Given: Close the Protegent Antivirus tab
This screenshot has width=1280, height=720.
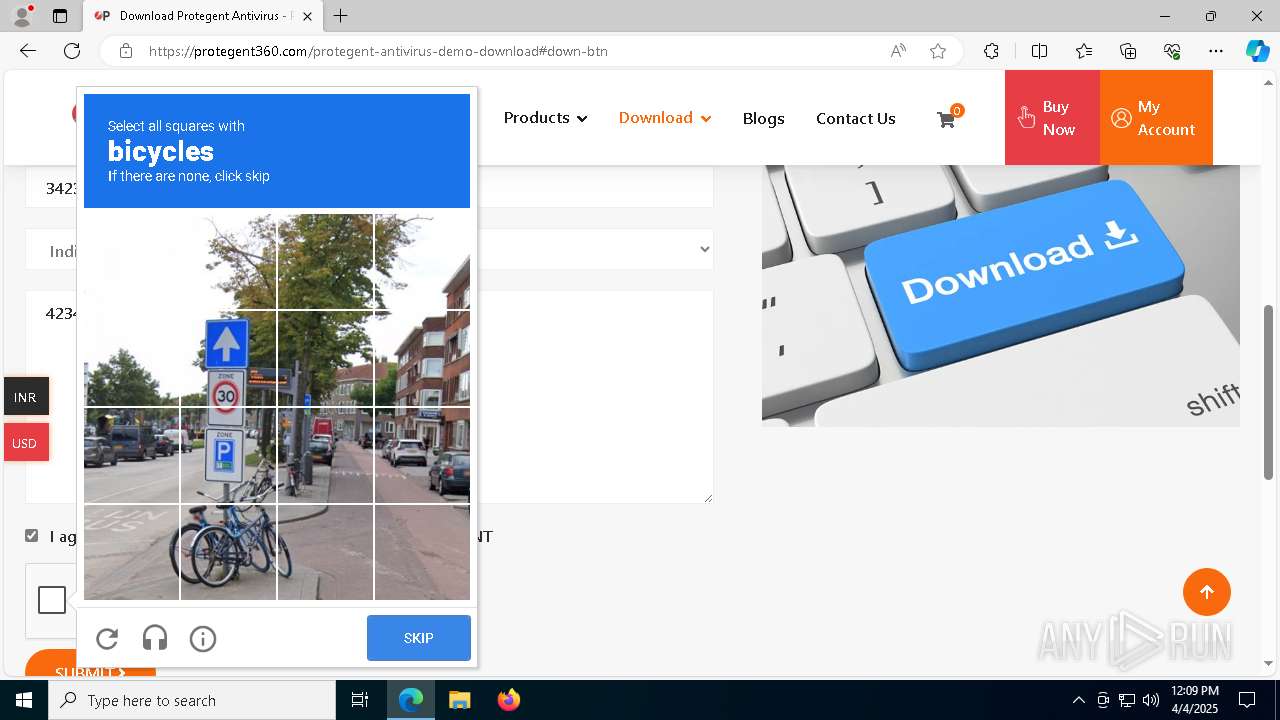Looking at the screenshot, I should point(307,16).
